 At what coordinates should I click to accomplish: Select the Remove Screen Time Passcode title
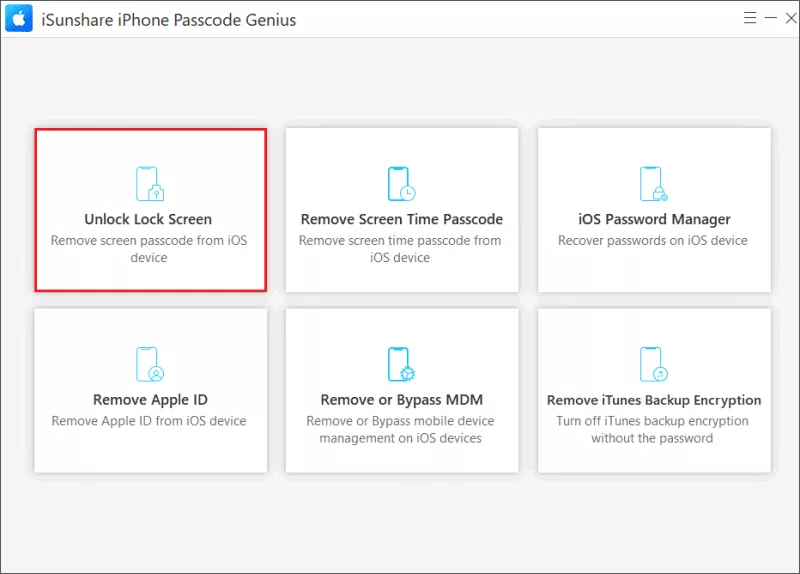(x=402, y=219)
